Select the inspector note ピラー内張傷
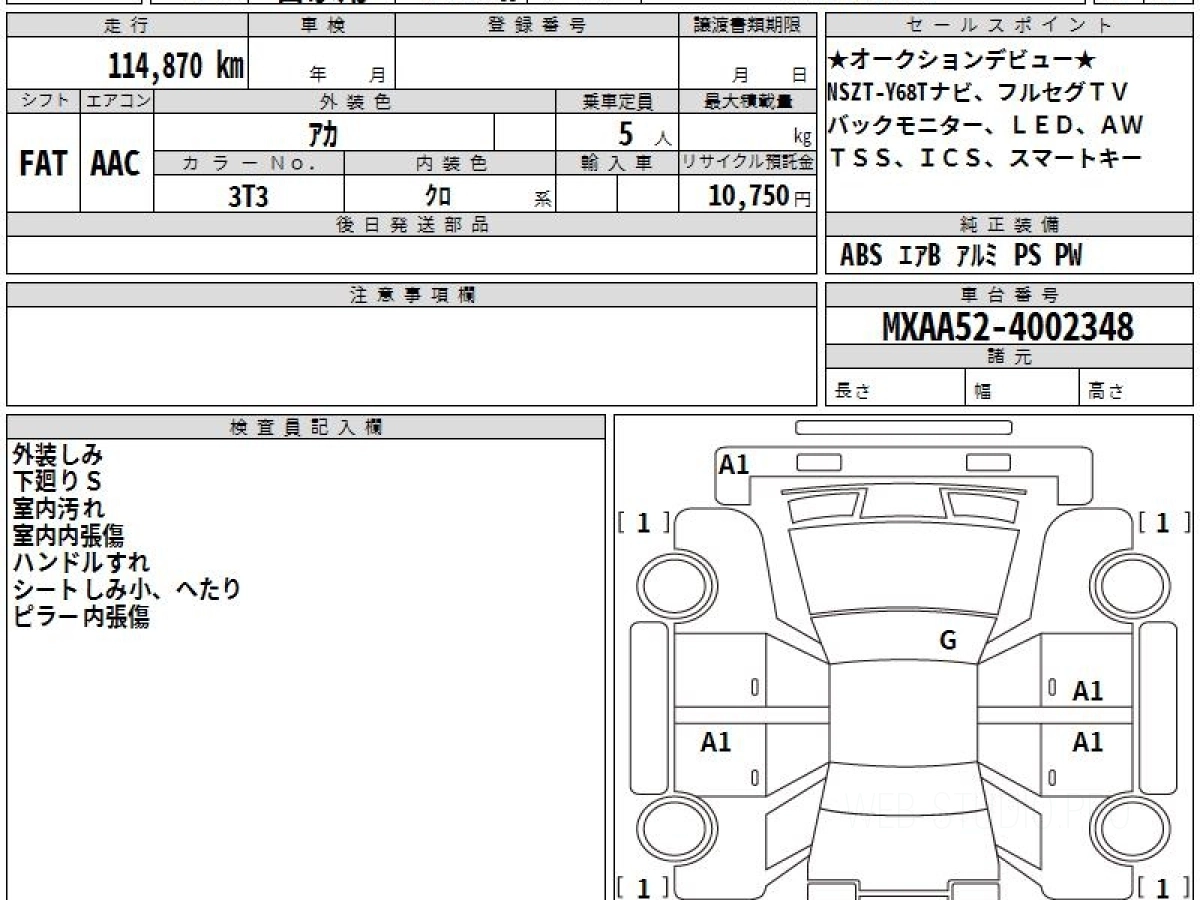 (81, 617)
